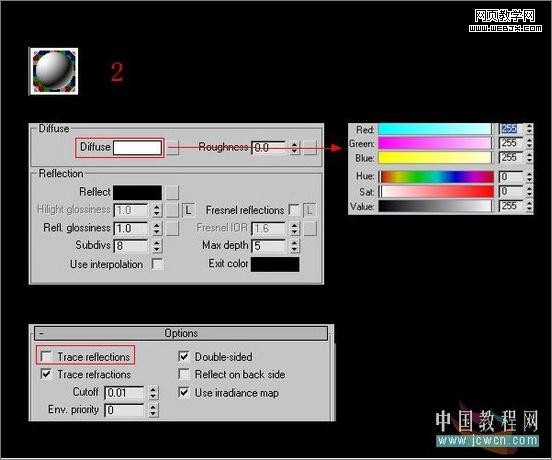
Task: Uncheck the Double-sided option
Action: coord(184,357)
